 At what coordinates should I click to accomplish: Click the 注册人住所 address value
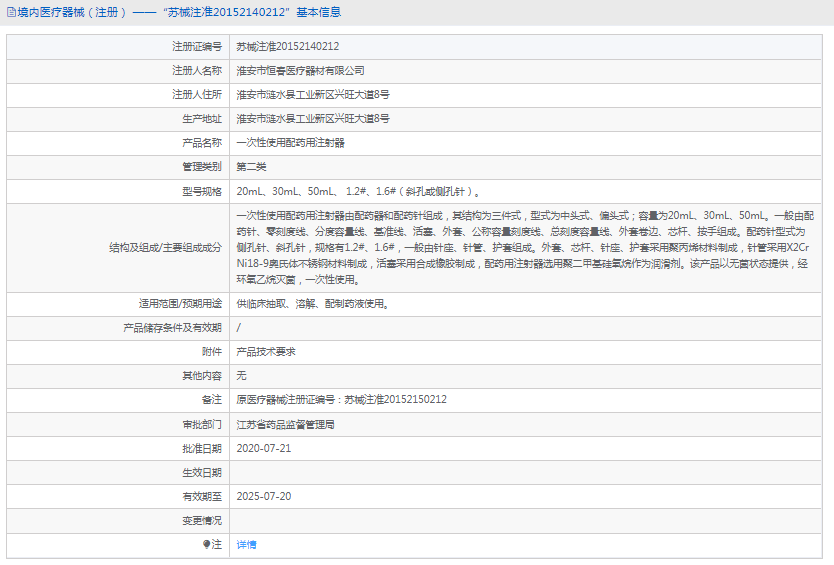[x=313, y=94]
